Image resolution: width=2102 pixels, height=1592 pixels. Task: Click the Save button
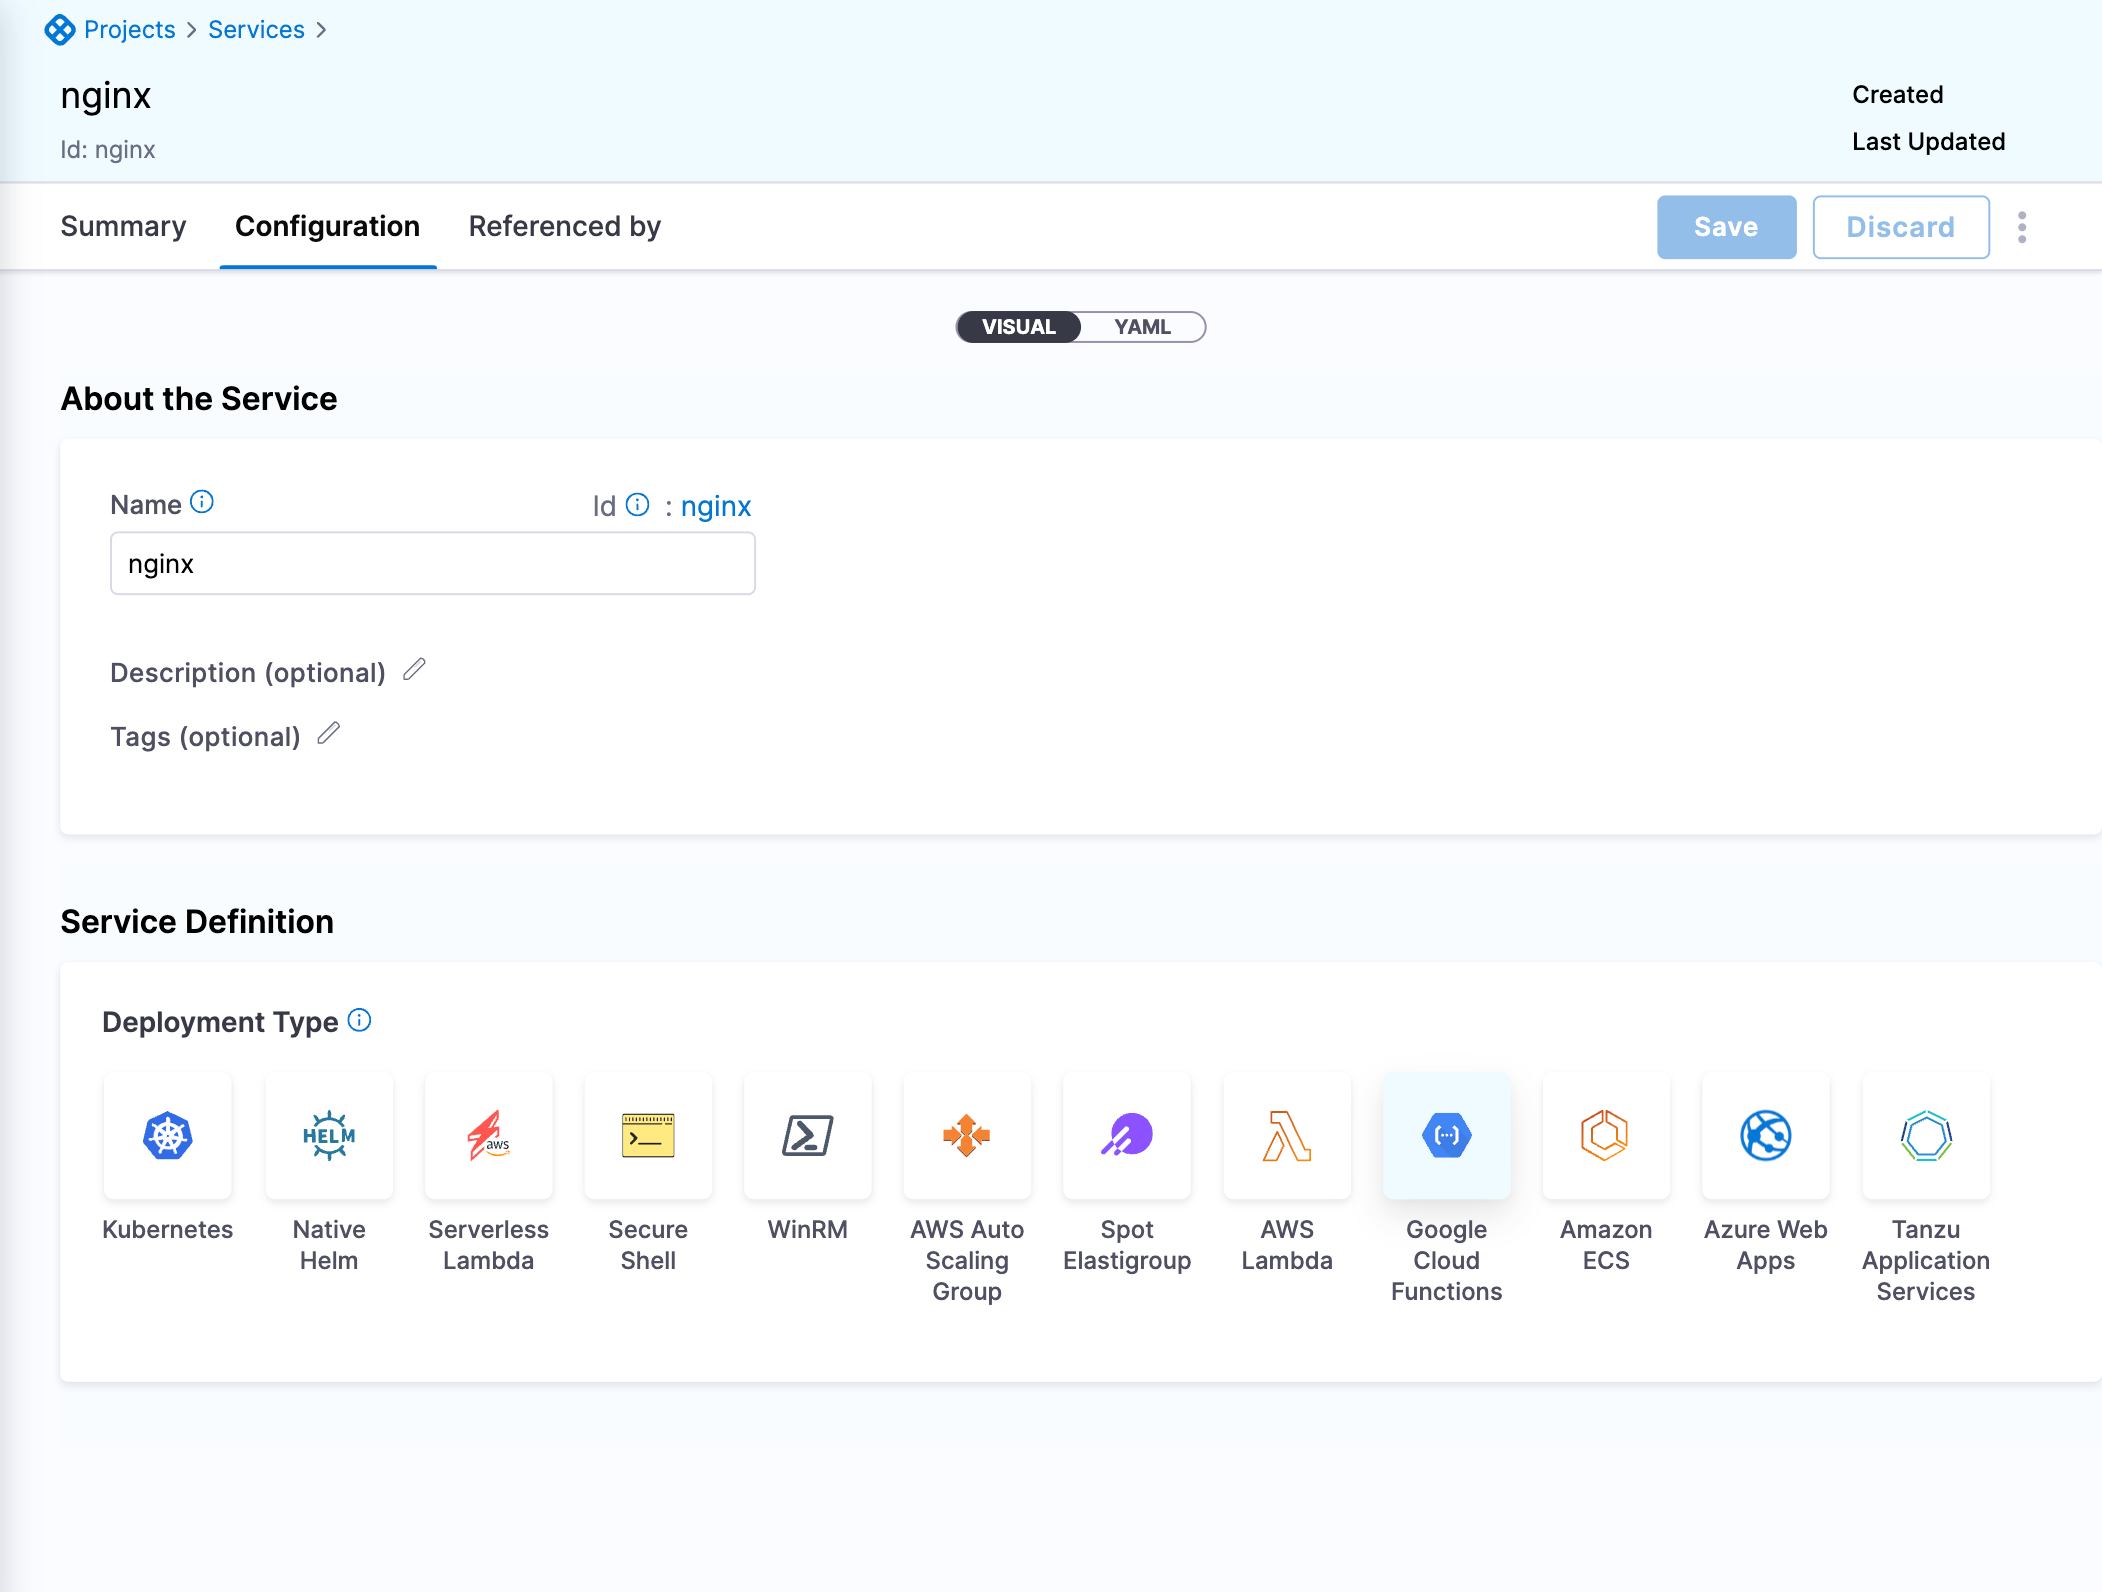(1726, 227)
